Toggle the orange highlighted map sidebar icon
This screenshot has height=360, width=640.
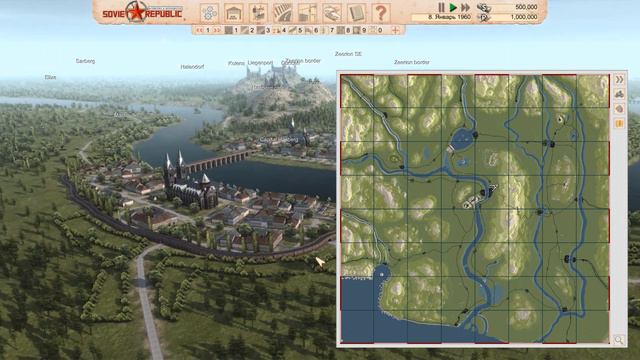click(x=619, y=123)
